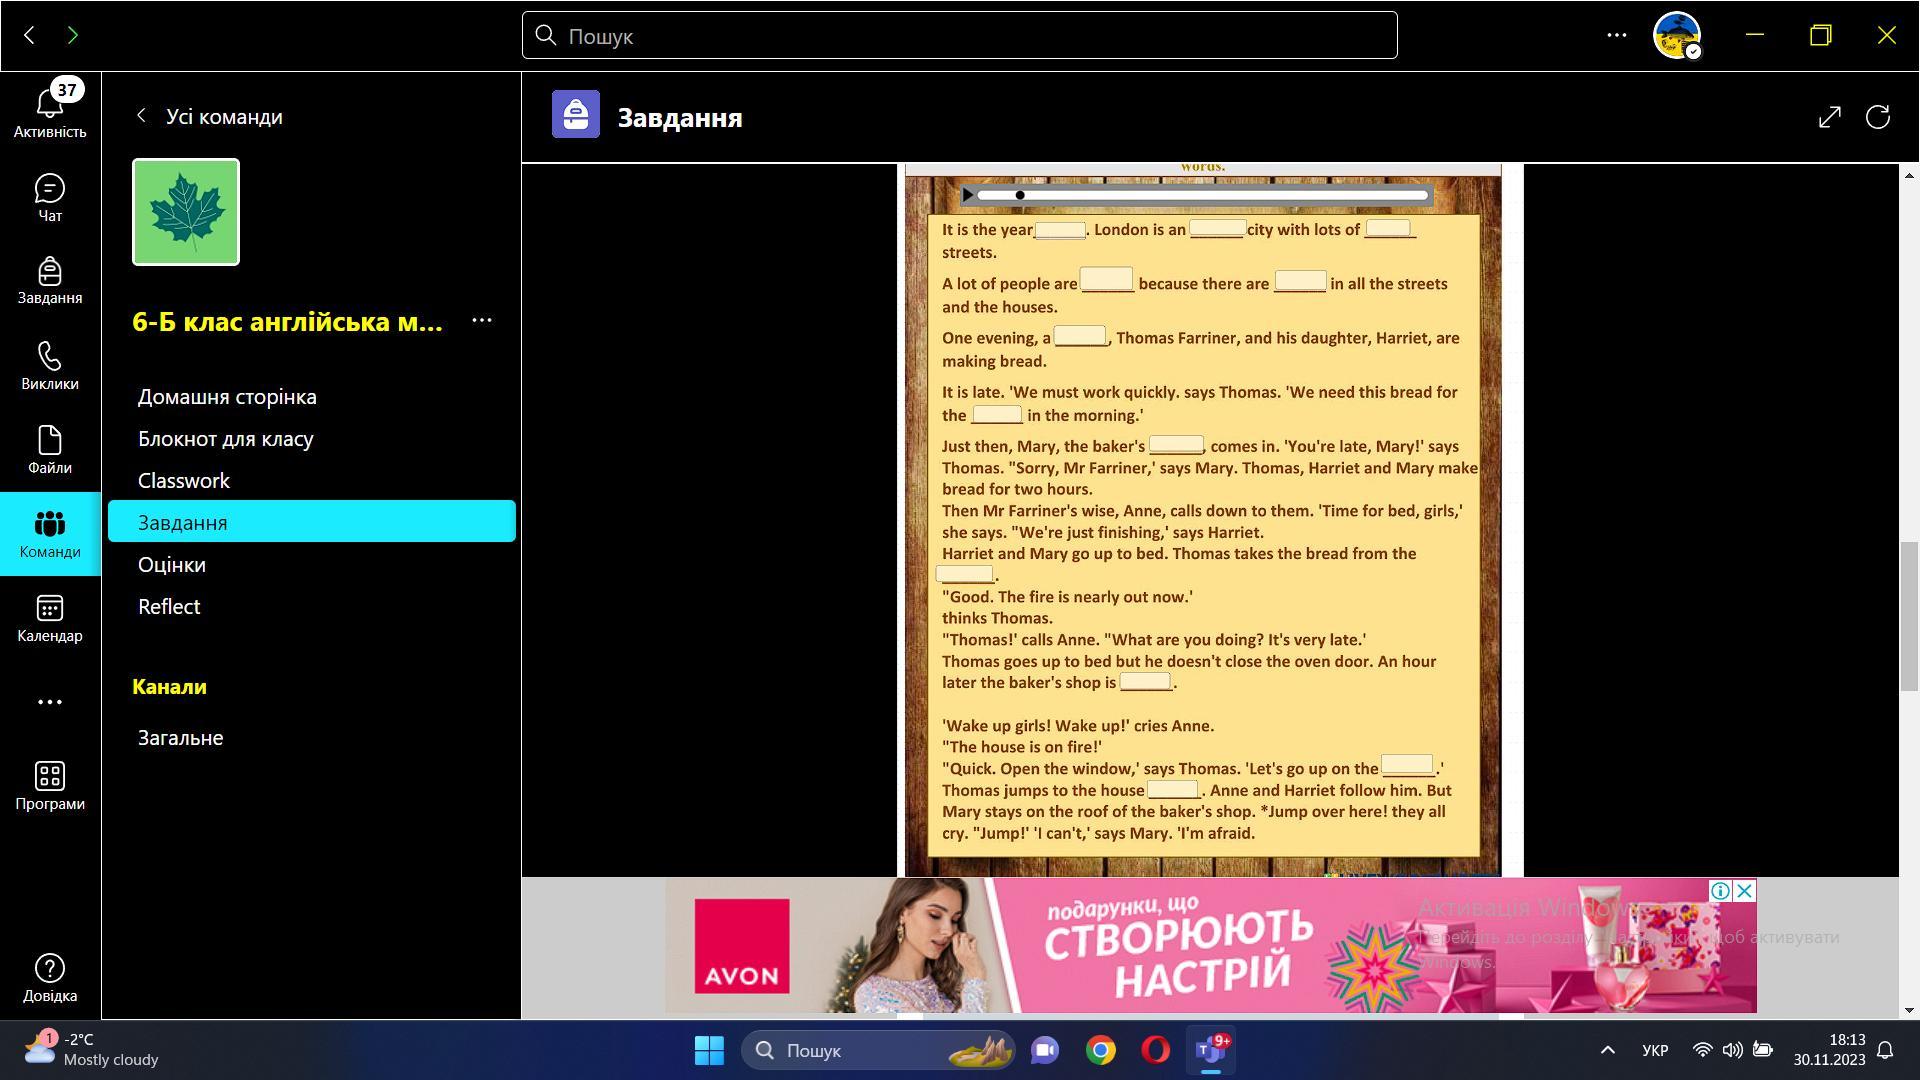The height and width of the screenshot is (1080, 1920).
Task: Click the first blank after 'It is the year'
Action: [1059, 231]
